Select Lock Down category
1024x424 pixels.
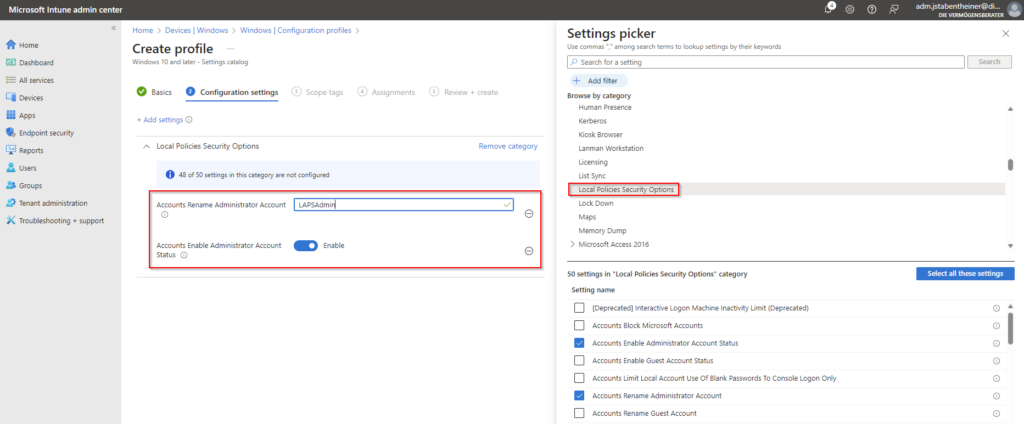[596, 203]
